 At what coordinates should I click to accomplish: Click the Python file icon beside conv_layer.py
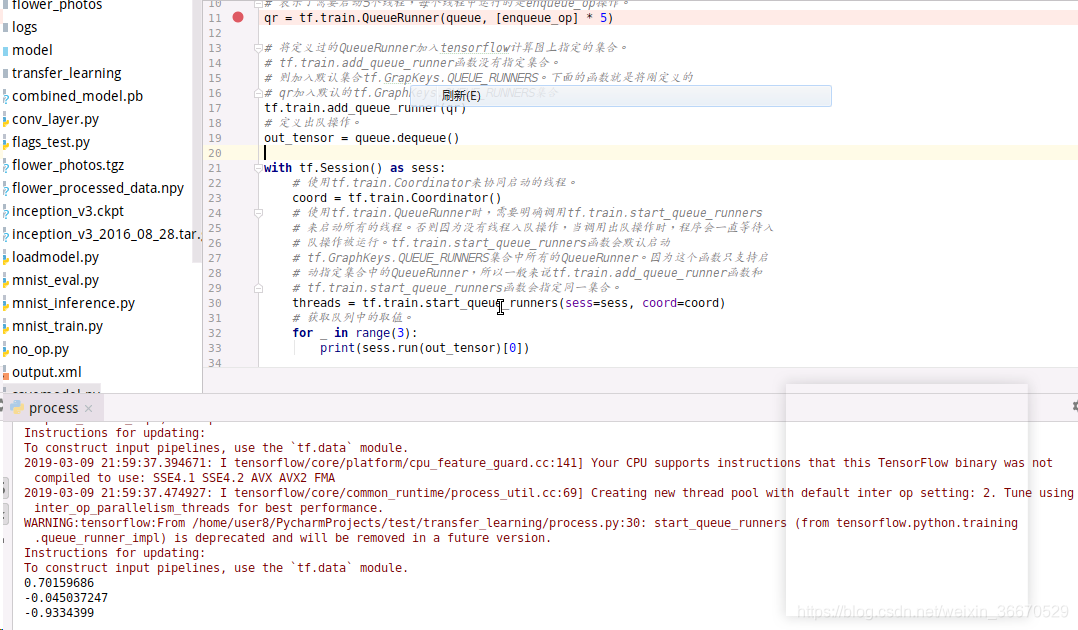click(9, 118)
